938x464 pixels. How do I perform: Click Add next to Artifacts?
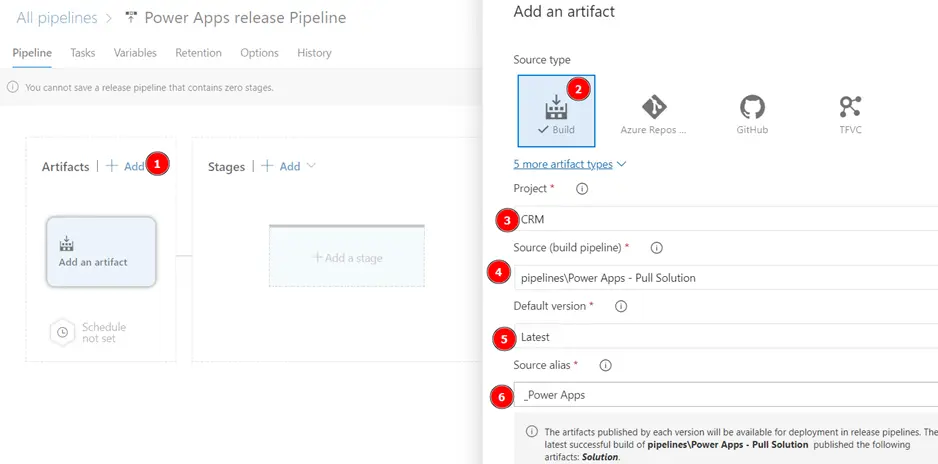click(x=126, y=166)
